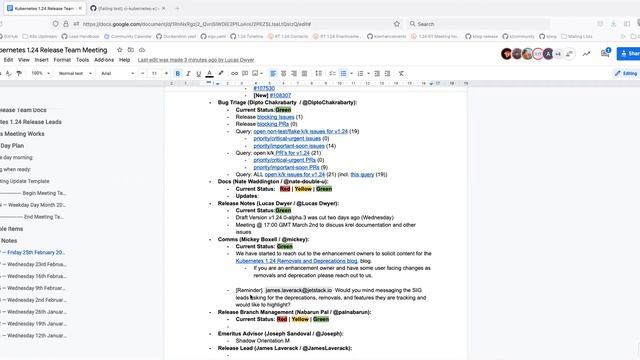This screenshot has height=360, width=640.
Task: Toggle italic formatting in toolbar
Action: point(188,73)
